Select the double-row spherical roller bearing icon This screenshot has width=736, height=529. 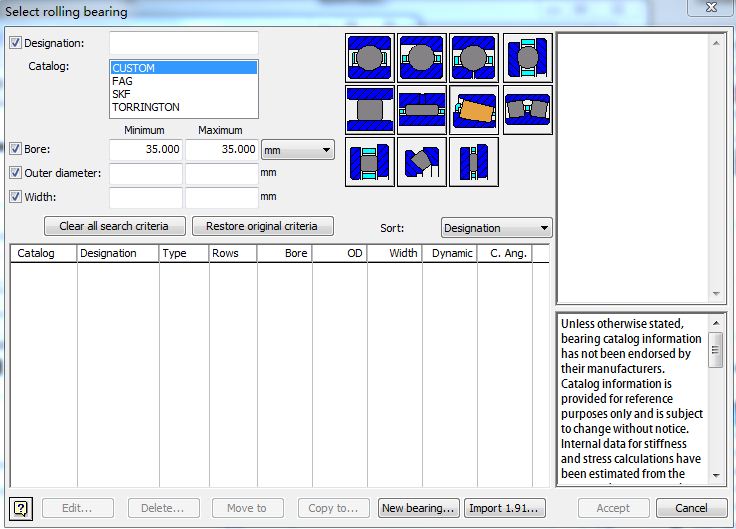tap(528, 110)
